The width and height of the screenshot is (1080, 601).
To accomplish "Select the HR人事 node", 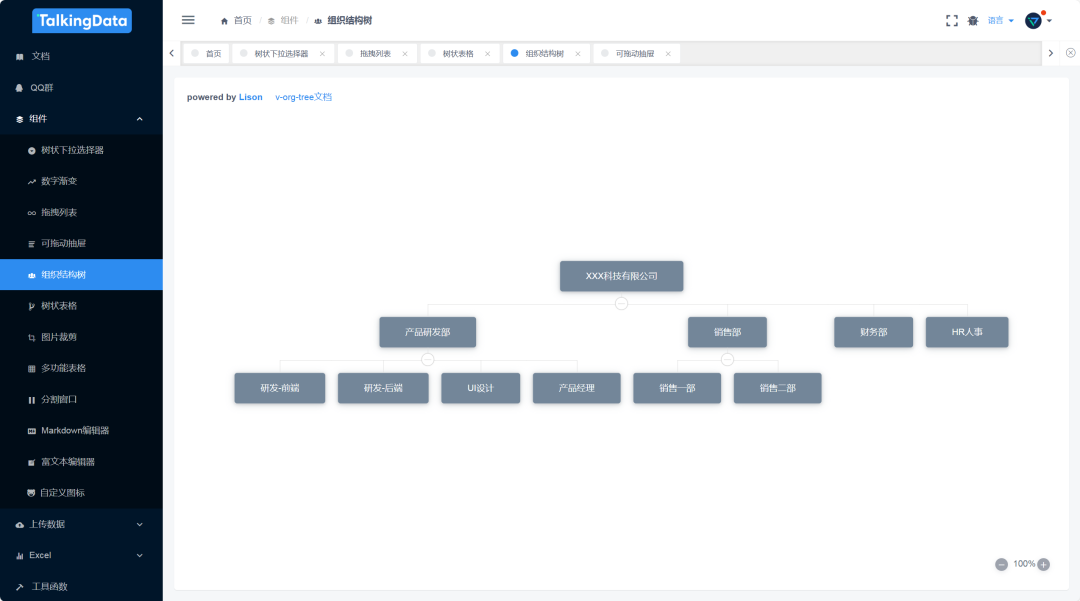I will (967, 332).
